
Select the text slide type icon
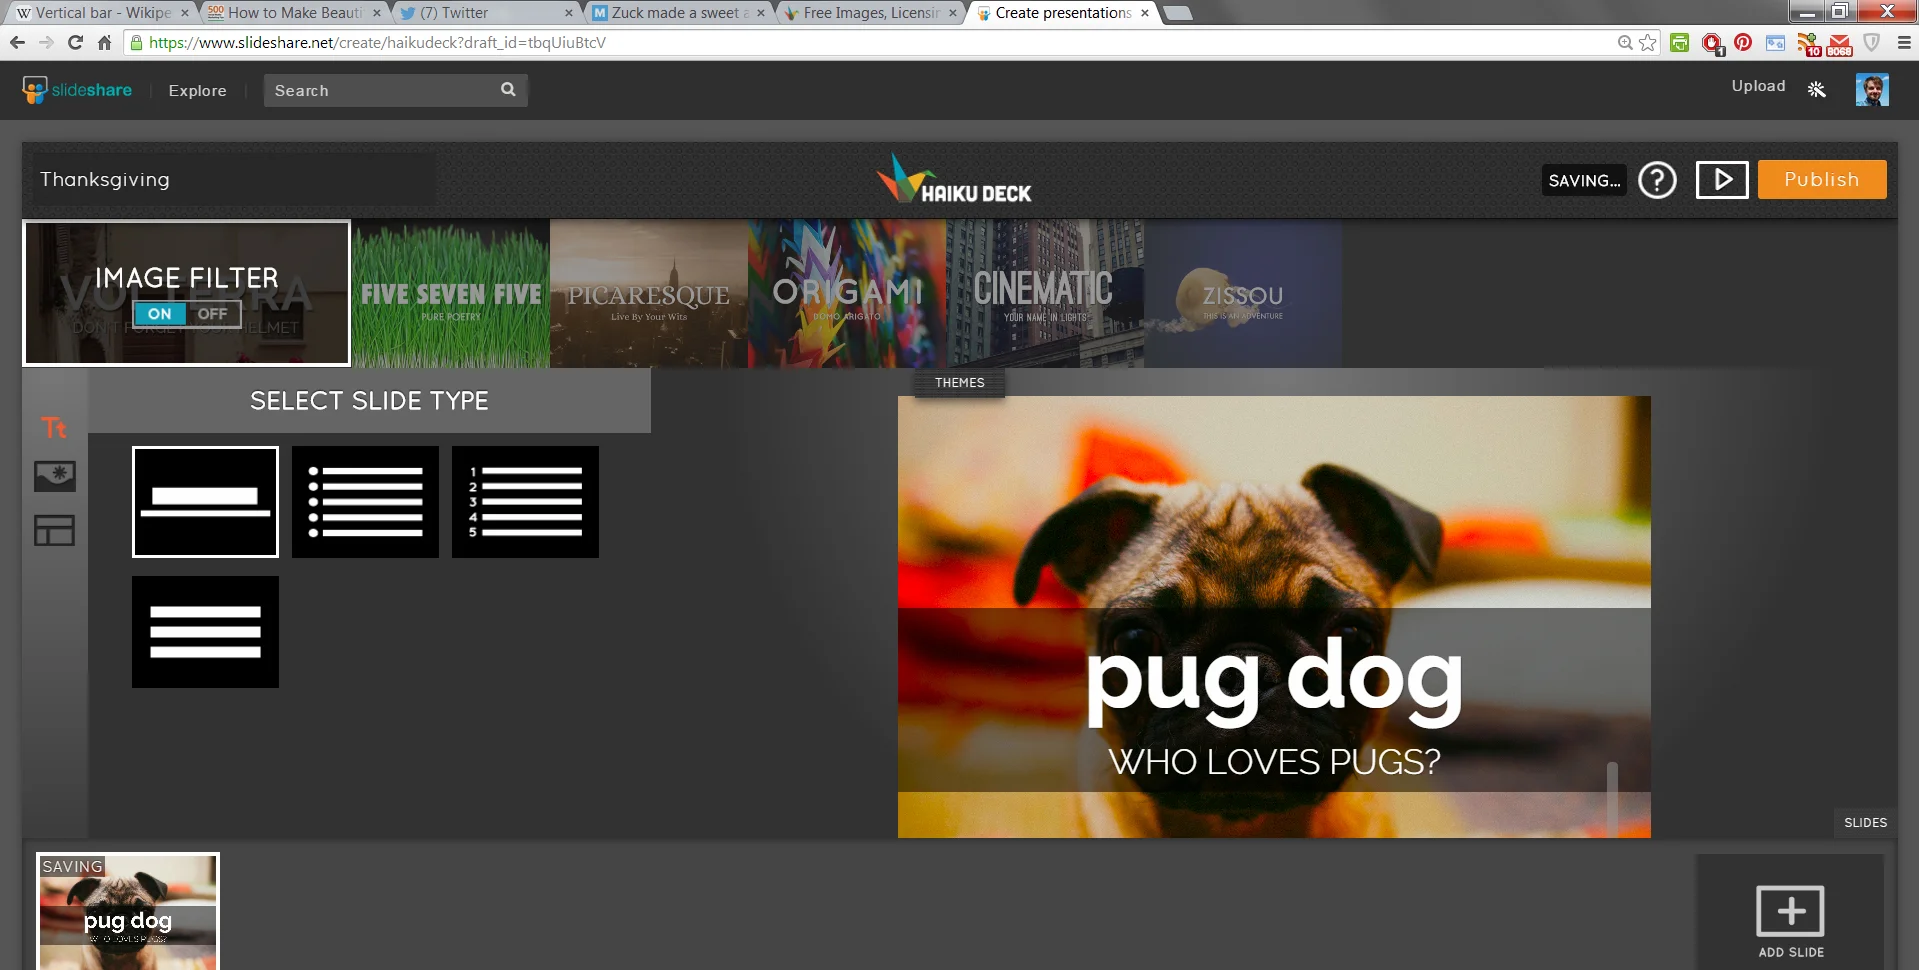(x=54, y=428)
